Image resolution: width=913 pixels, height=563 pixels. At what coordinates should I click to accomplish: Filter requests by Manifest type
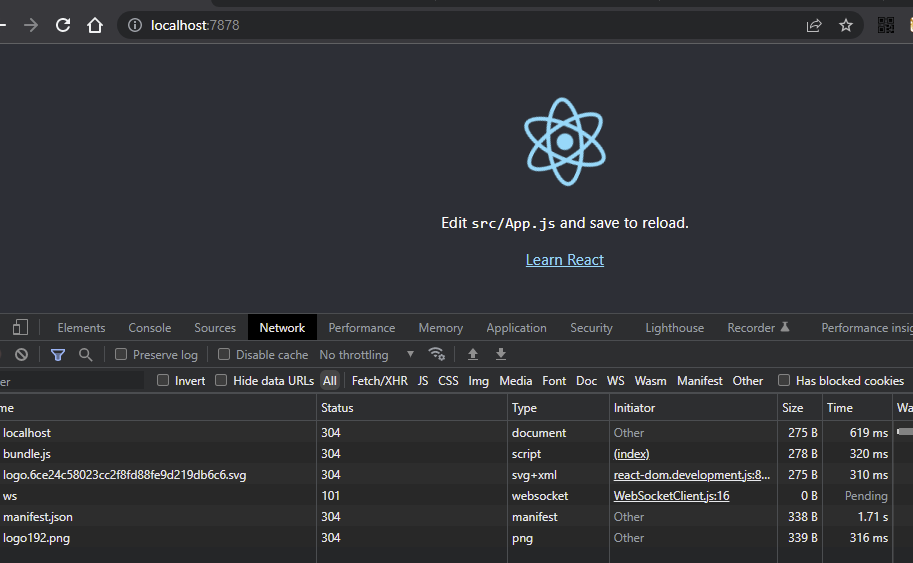[699, 381]
